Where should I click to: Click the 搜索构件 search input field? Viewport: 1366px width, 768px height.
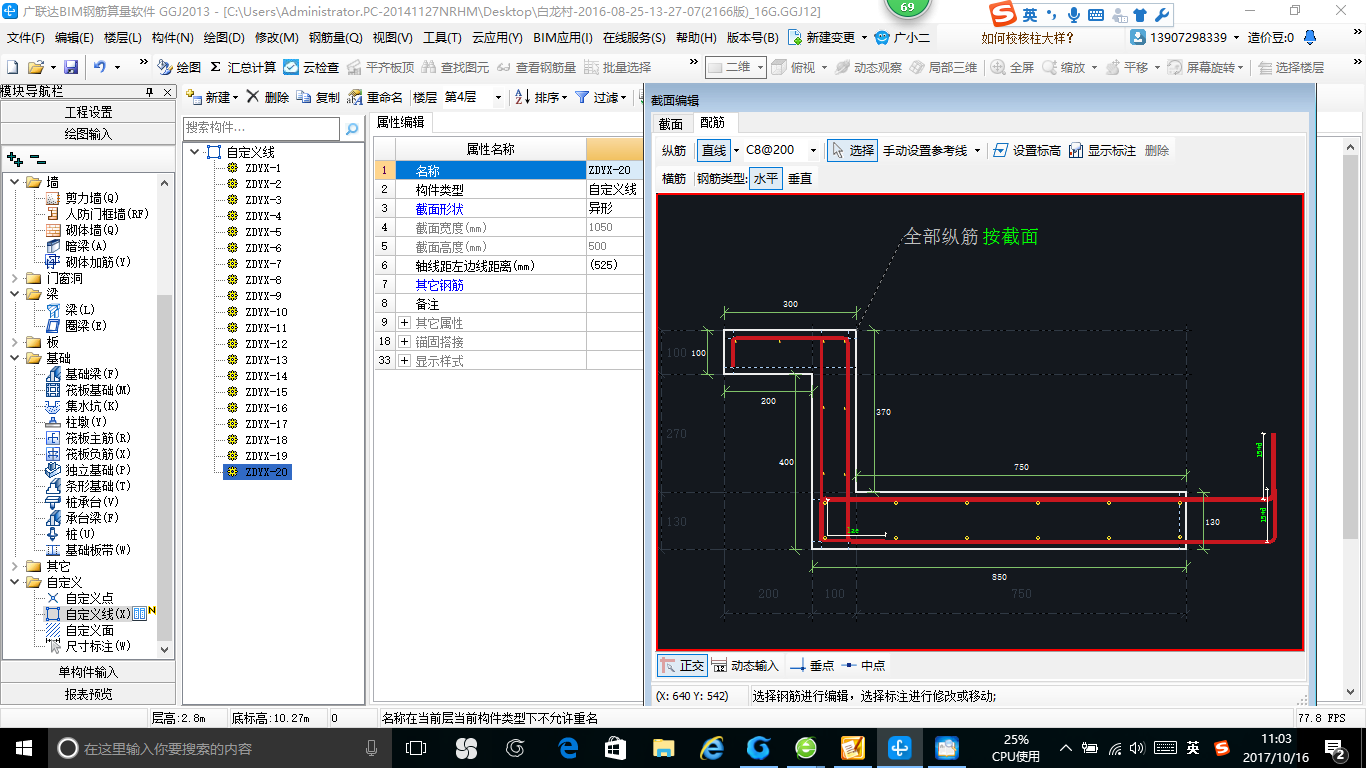[262, 129]
